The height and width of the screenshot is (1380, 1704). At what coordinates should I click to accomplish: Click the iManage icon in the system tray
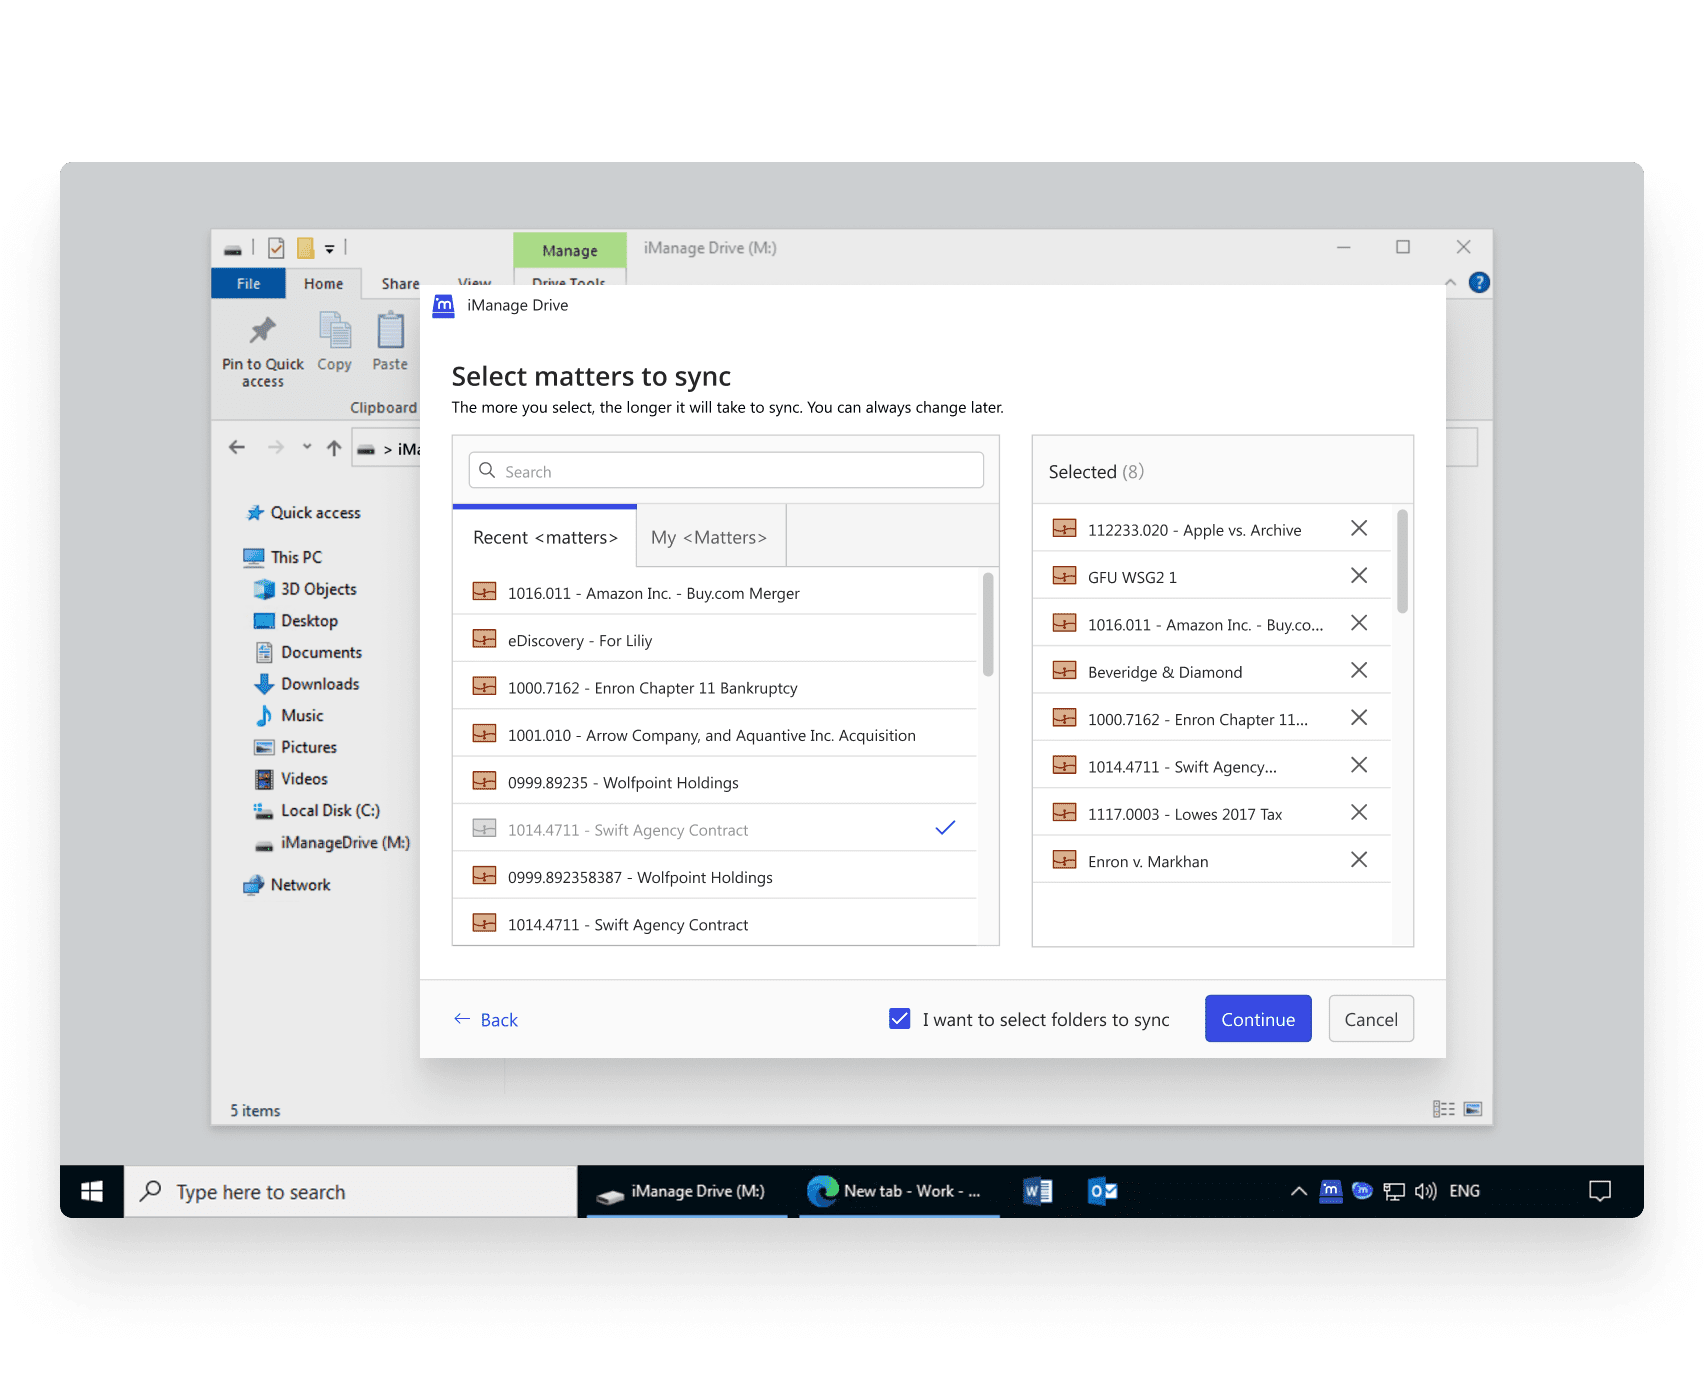point(1330,1191)
